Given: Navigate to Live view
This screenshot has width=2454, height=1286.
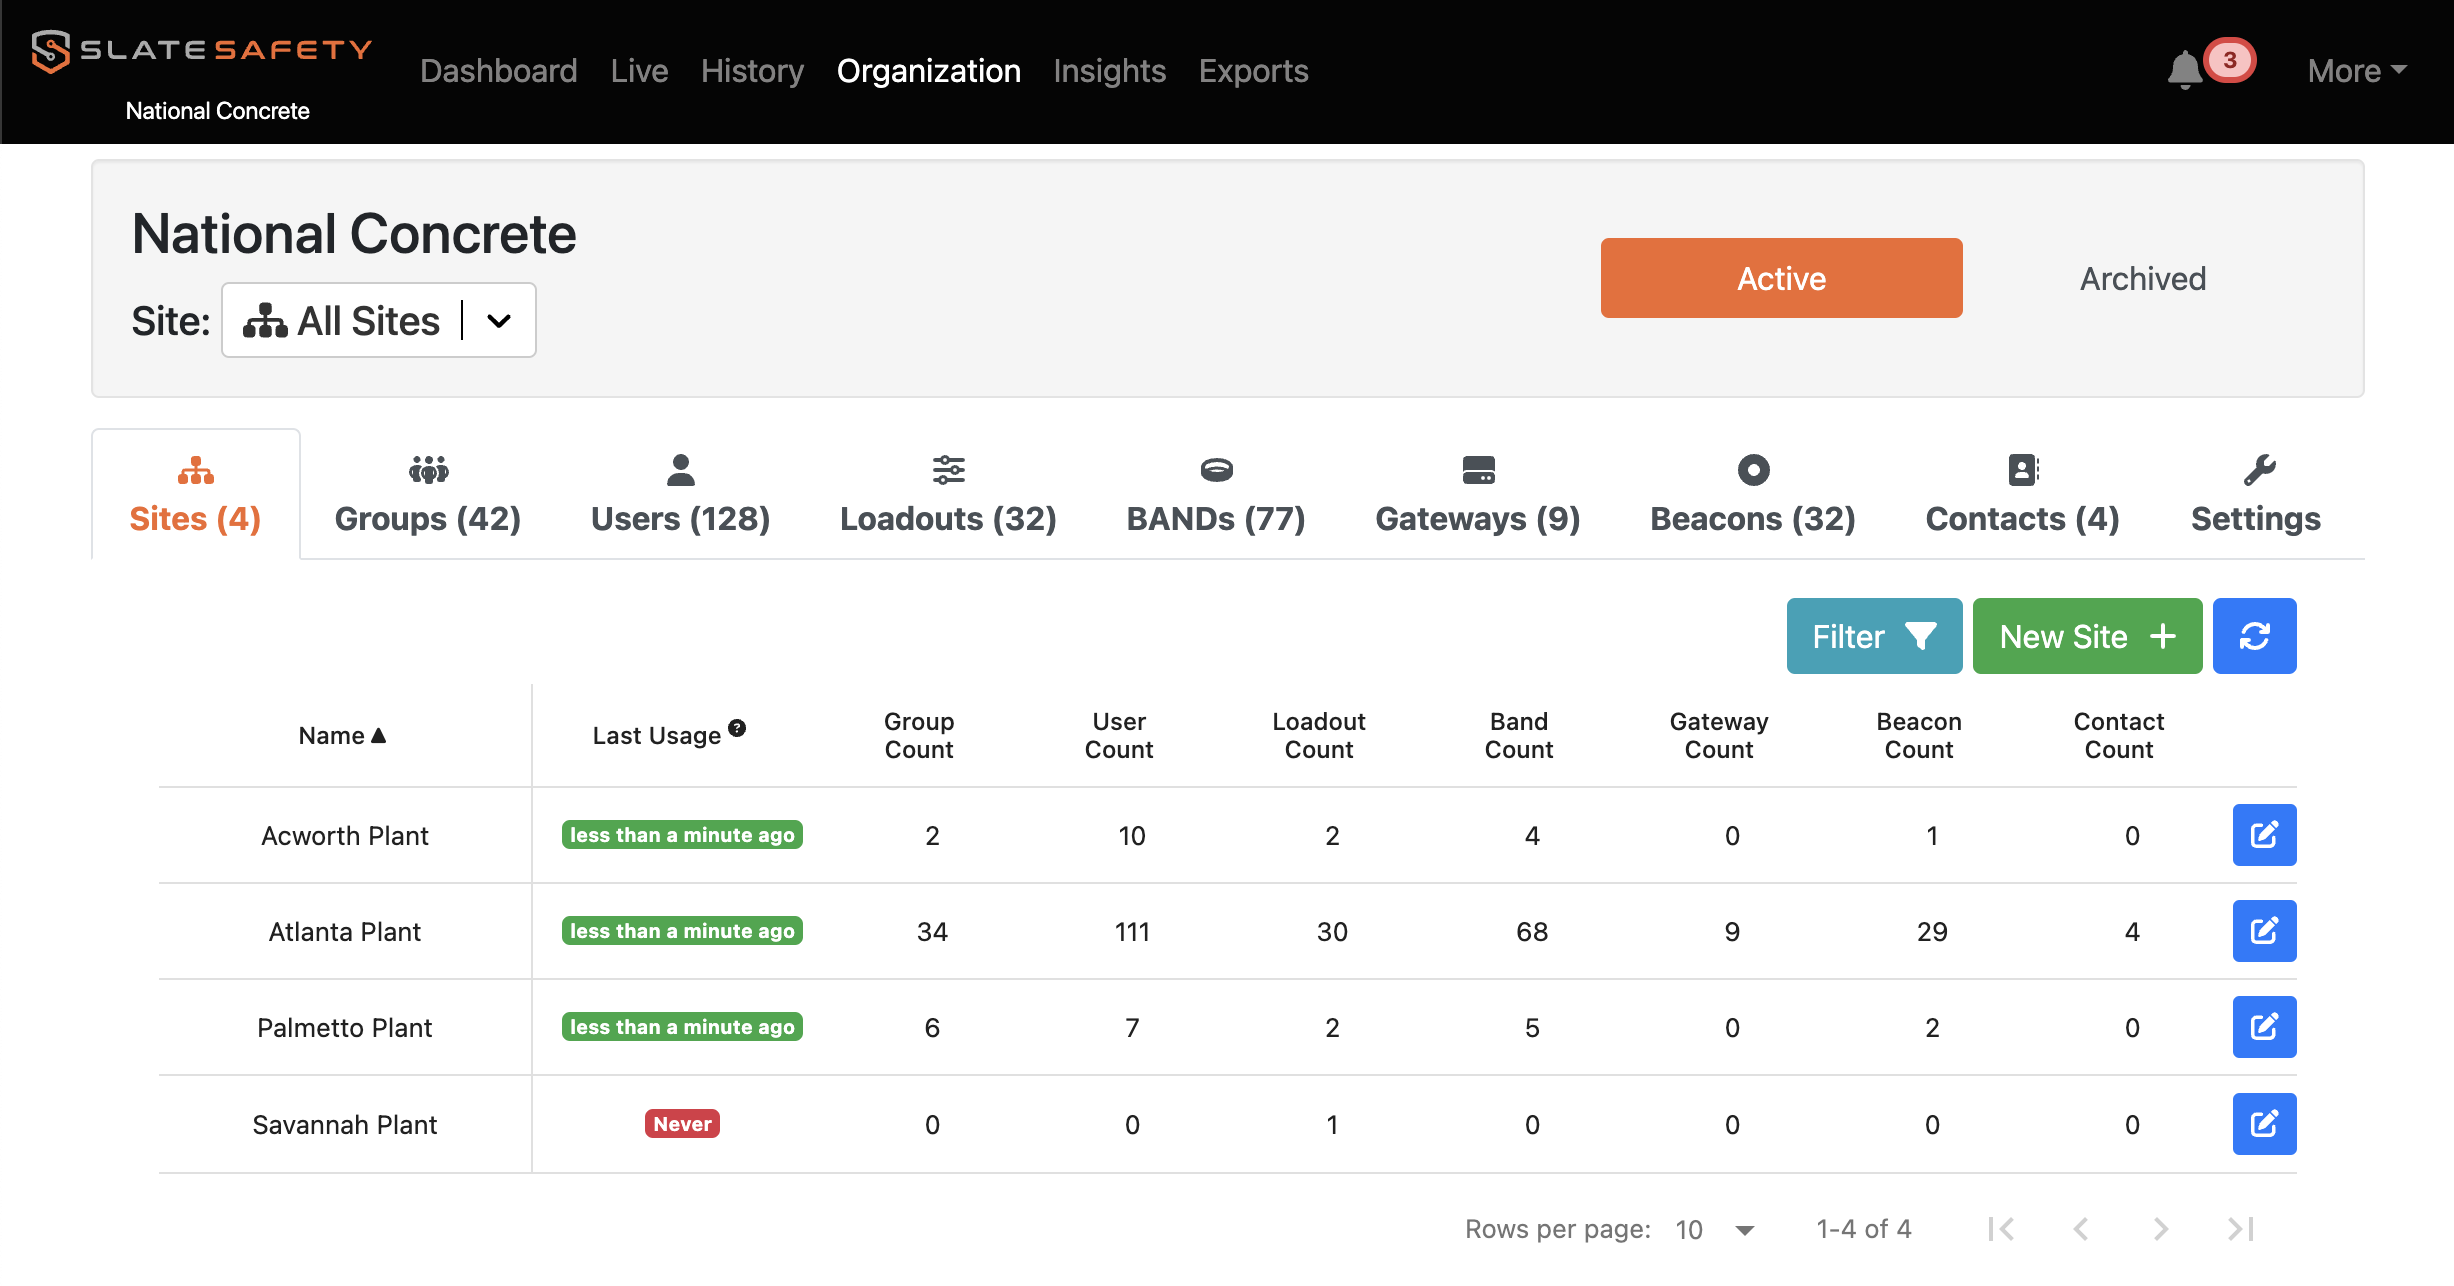Looking at the screenshot, I should (x=639, y=71).
